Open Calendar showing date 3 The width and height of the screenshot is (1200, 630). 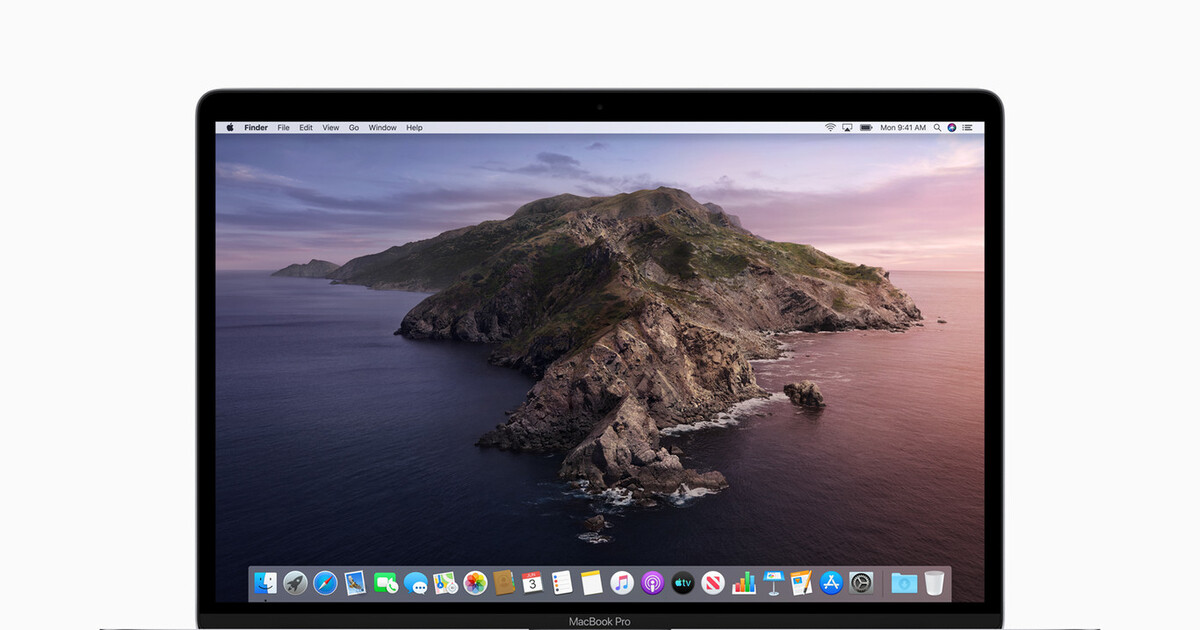point(533,583)
